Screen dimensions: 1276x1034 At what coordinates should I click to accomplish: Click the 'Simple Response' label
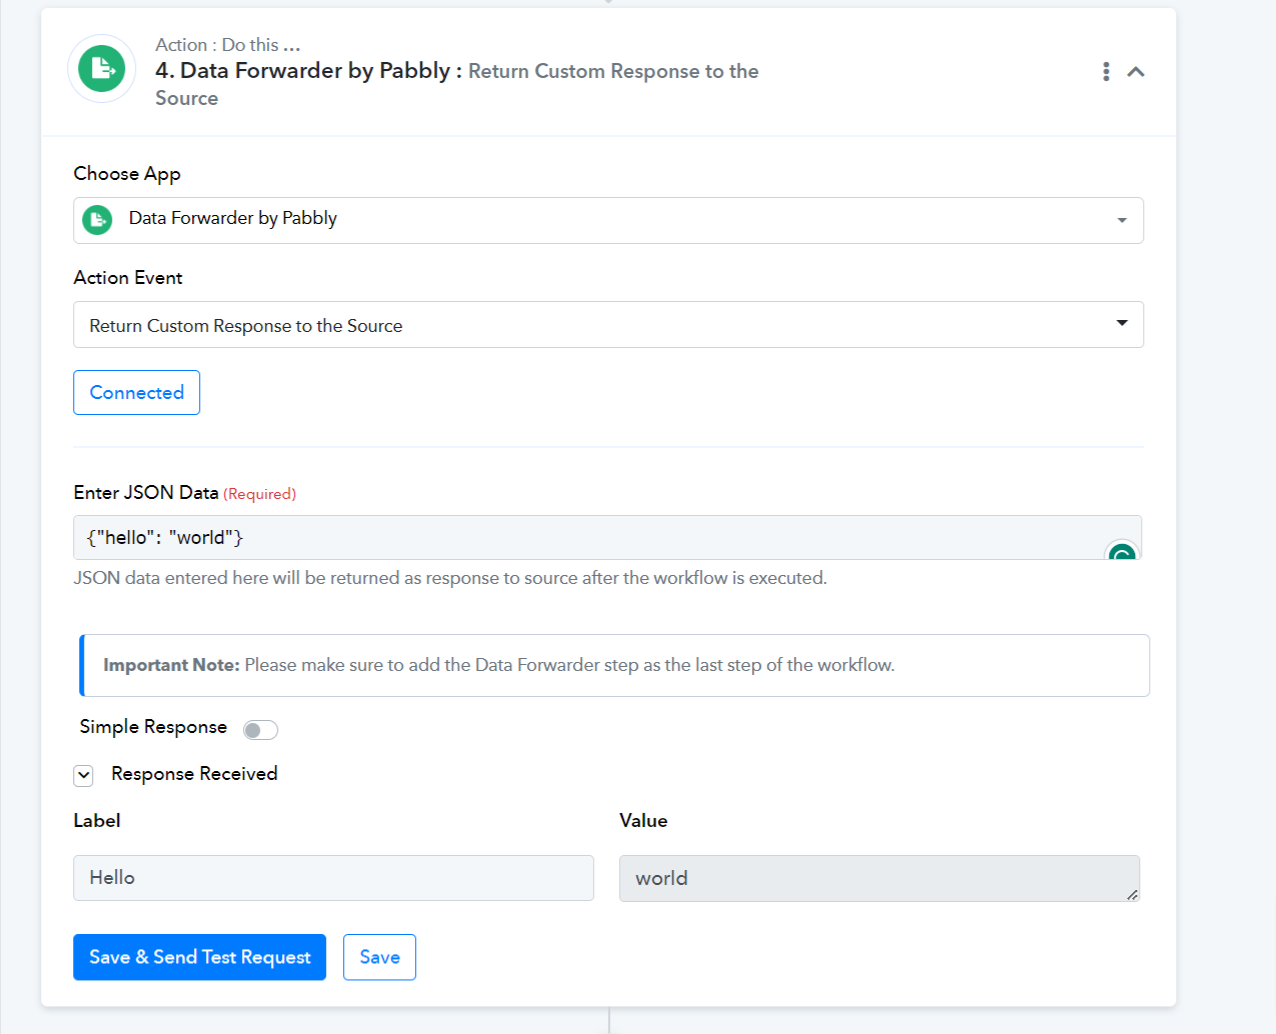tap(153, 727)
